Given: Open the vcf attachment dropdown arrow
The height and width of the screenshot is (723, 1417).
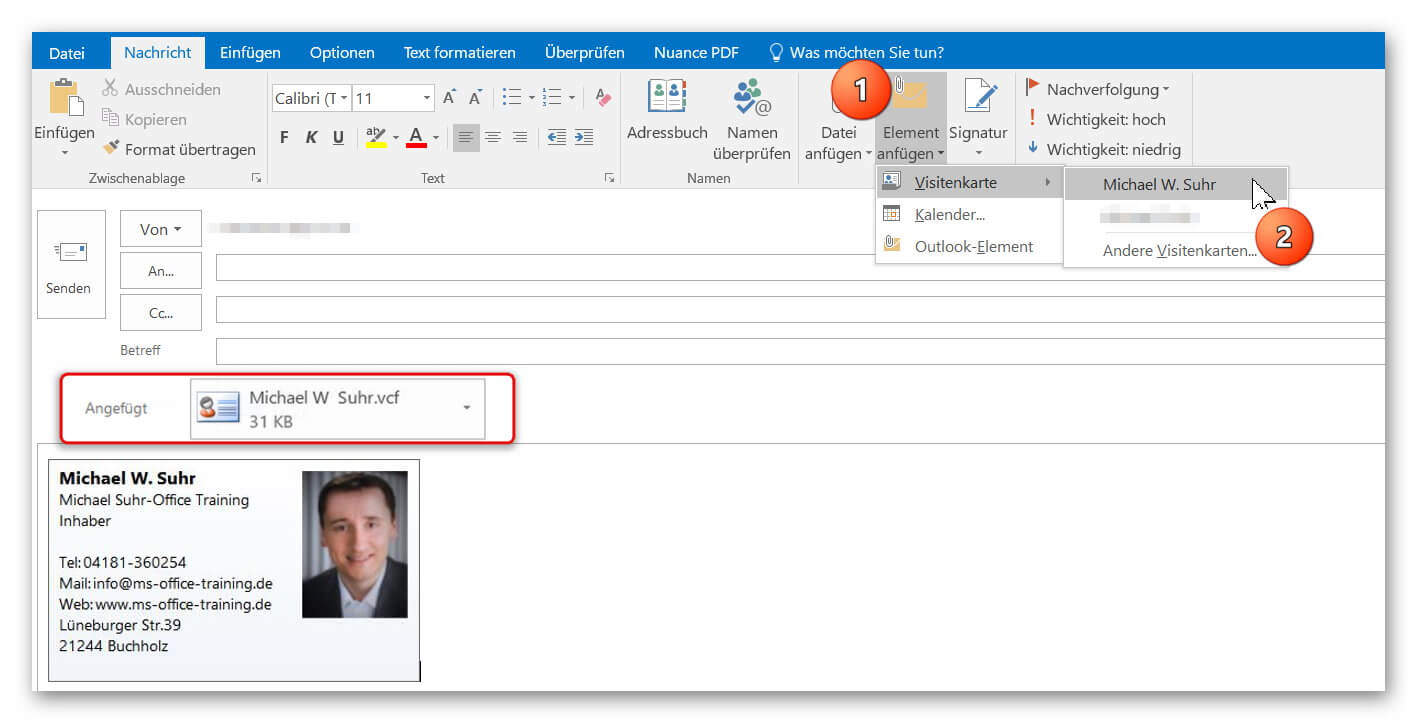Looking at the screenshot, I should pos(467,408).
